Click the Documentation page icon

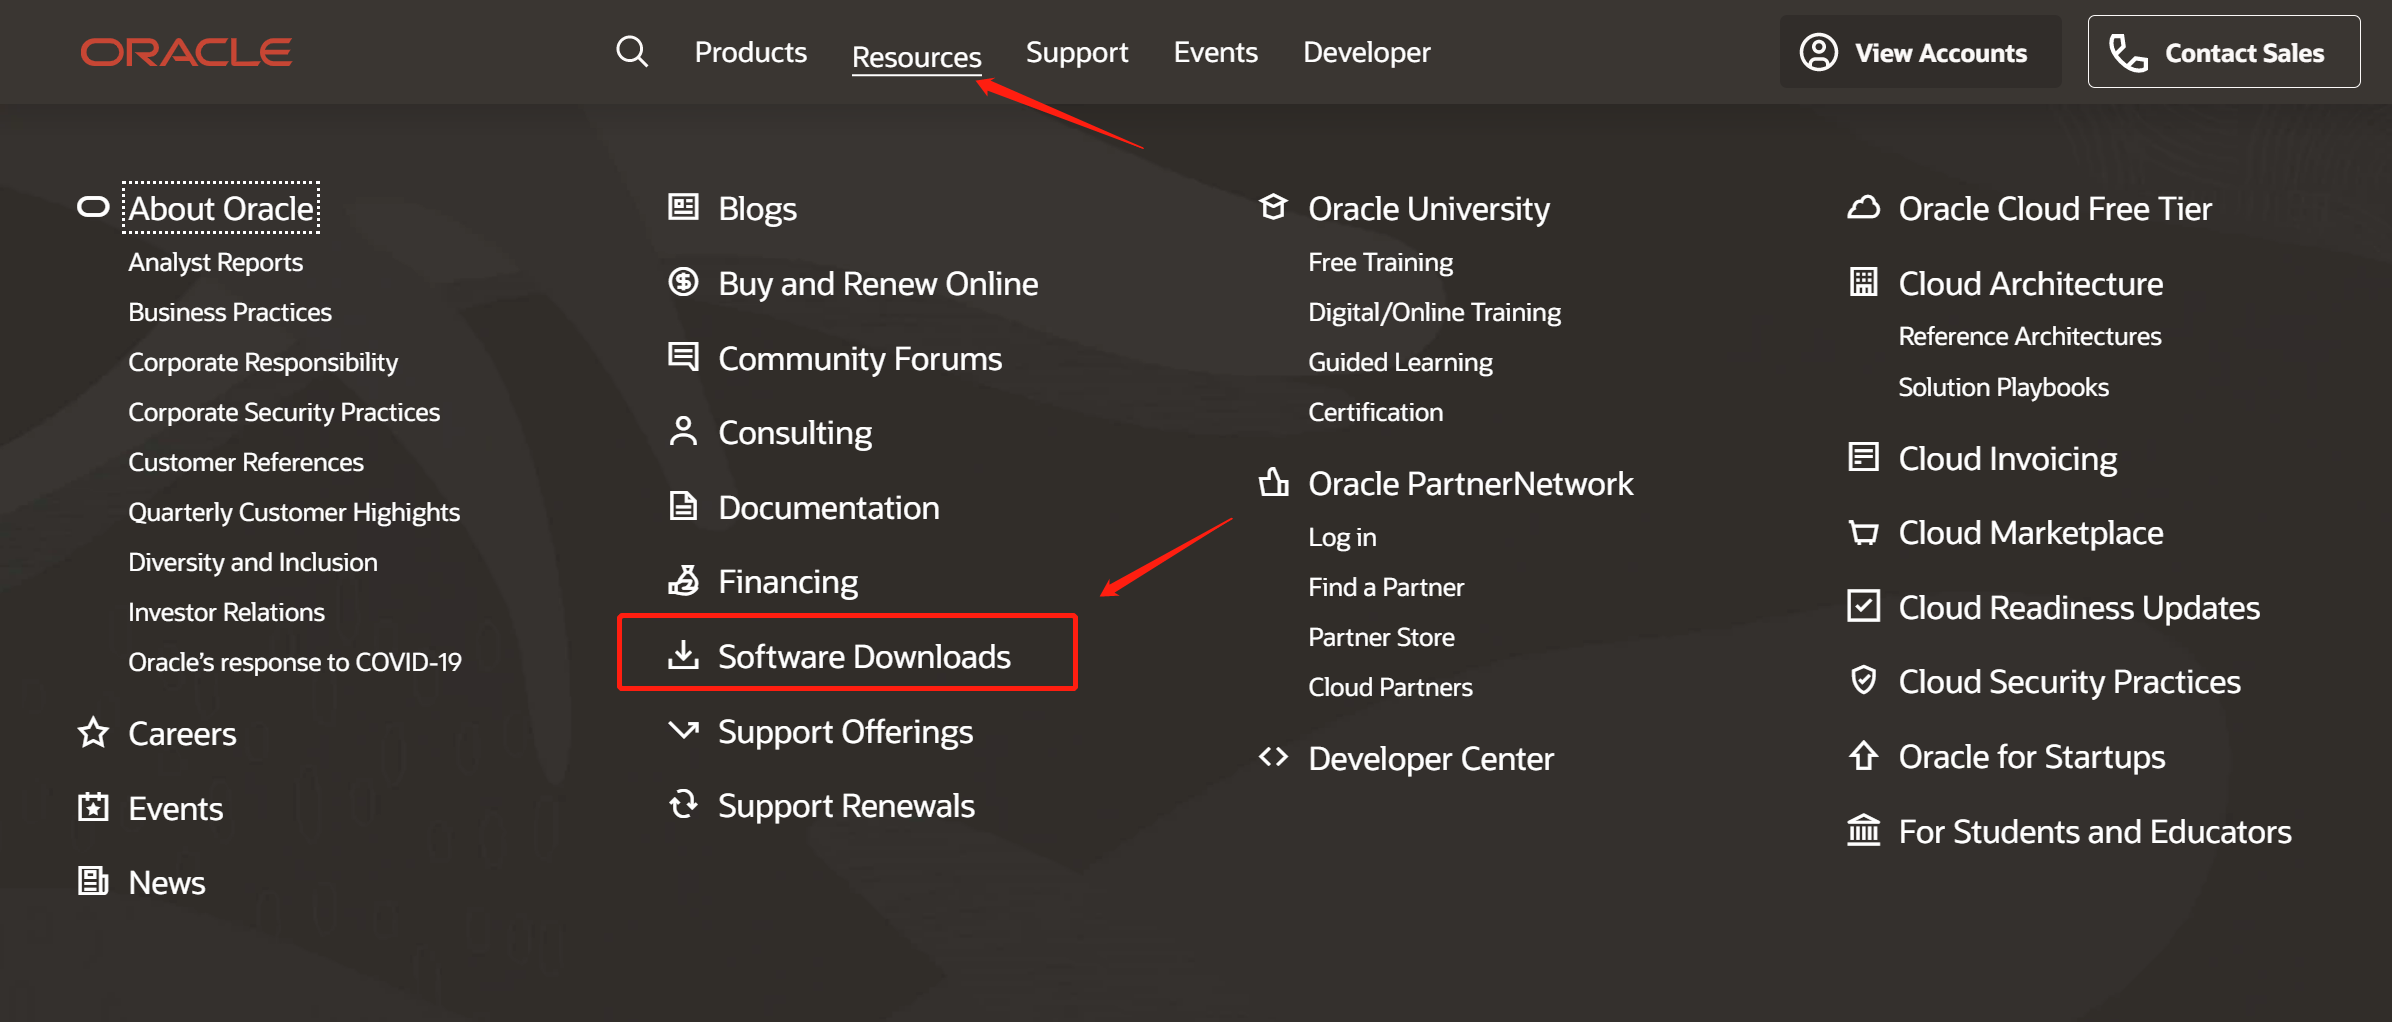(683, 506)
